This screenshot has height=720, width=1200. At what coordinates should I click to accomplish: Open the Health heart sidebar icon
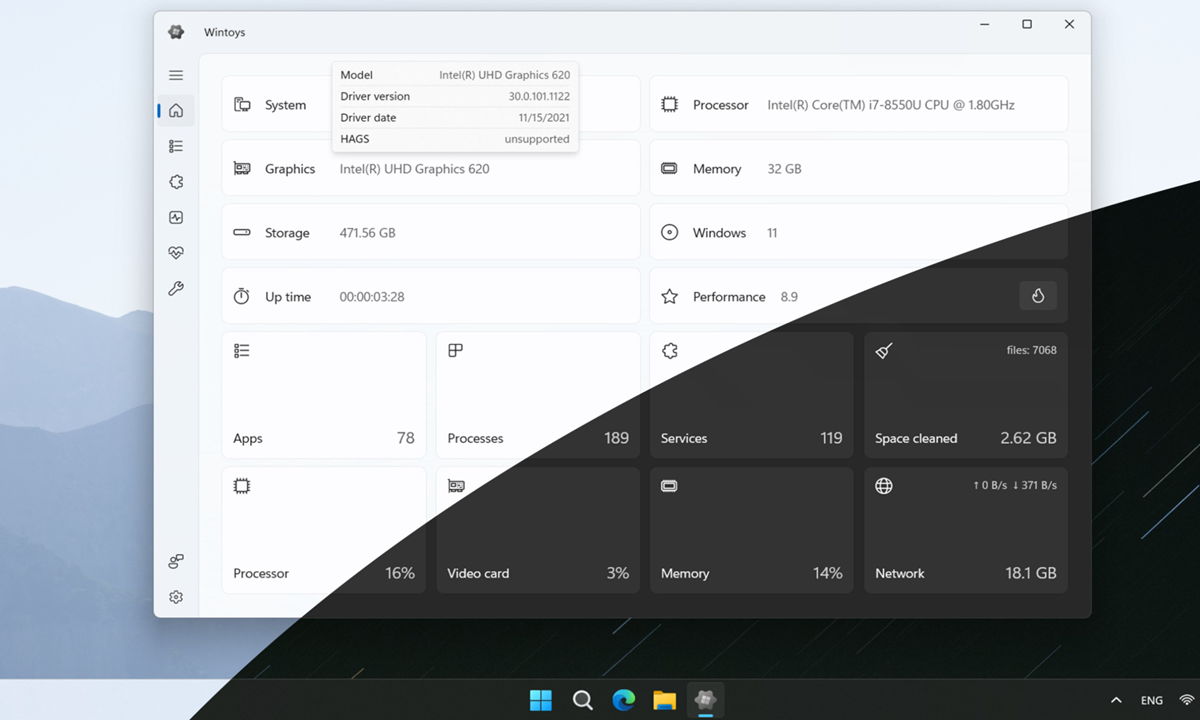[x=176, y=253]
